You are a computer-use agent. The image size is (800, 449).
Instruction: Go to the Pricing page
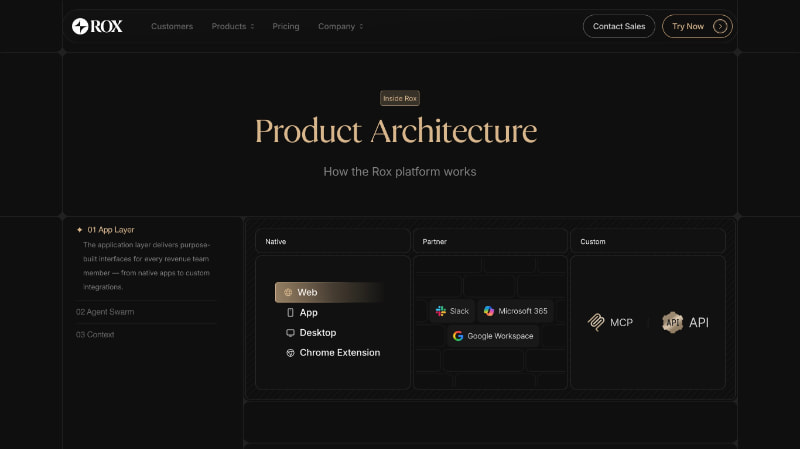coord(286,27)
